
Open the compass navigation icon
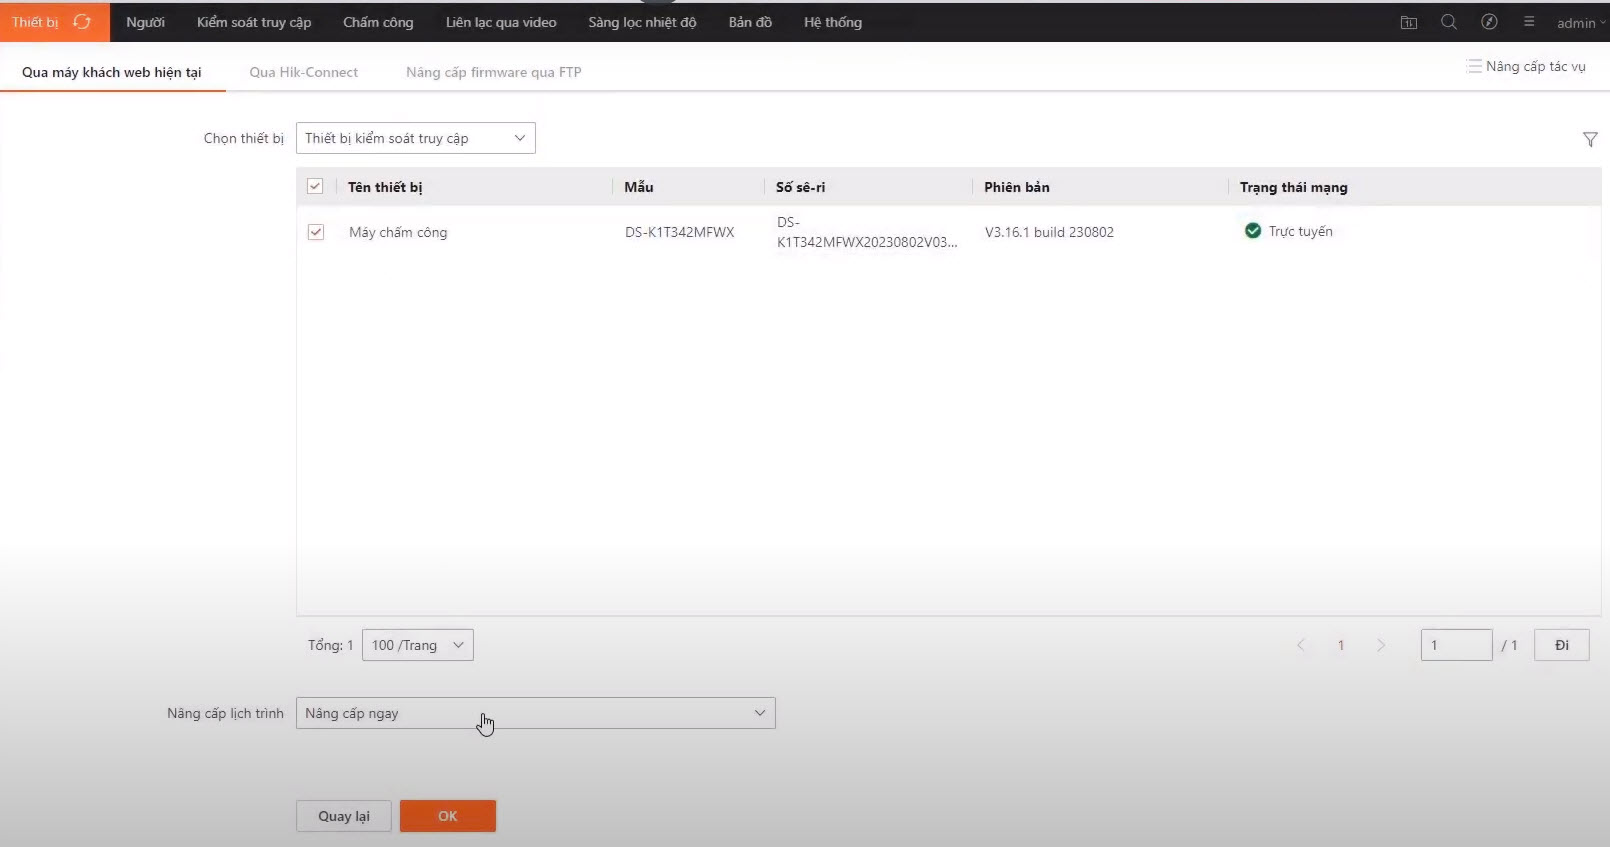[1489, 22]
